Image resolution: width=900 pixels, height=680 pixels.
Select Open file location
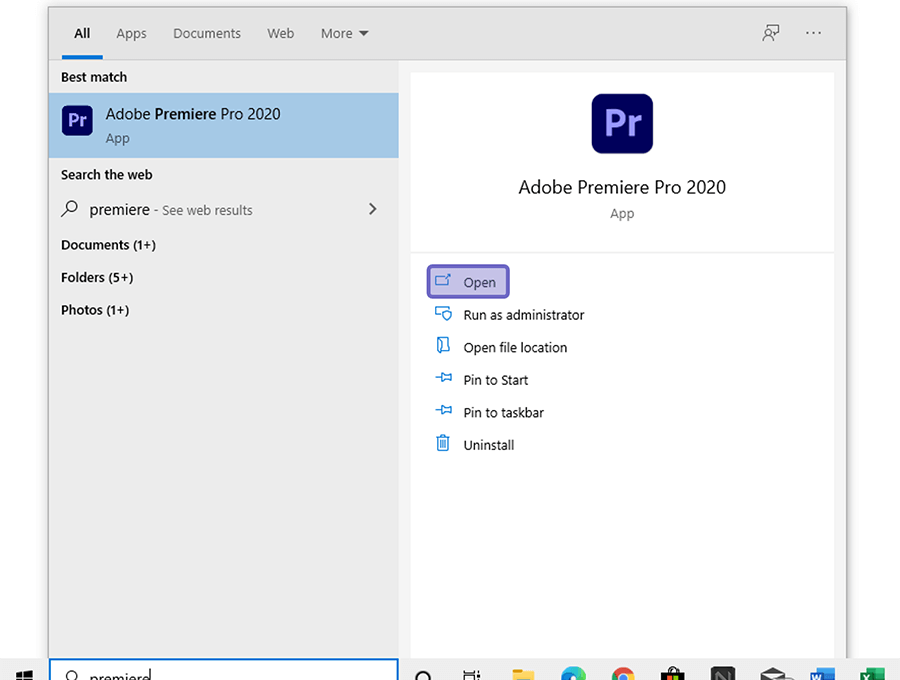pos(515,347)
